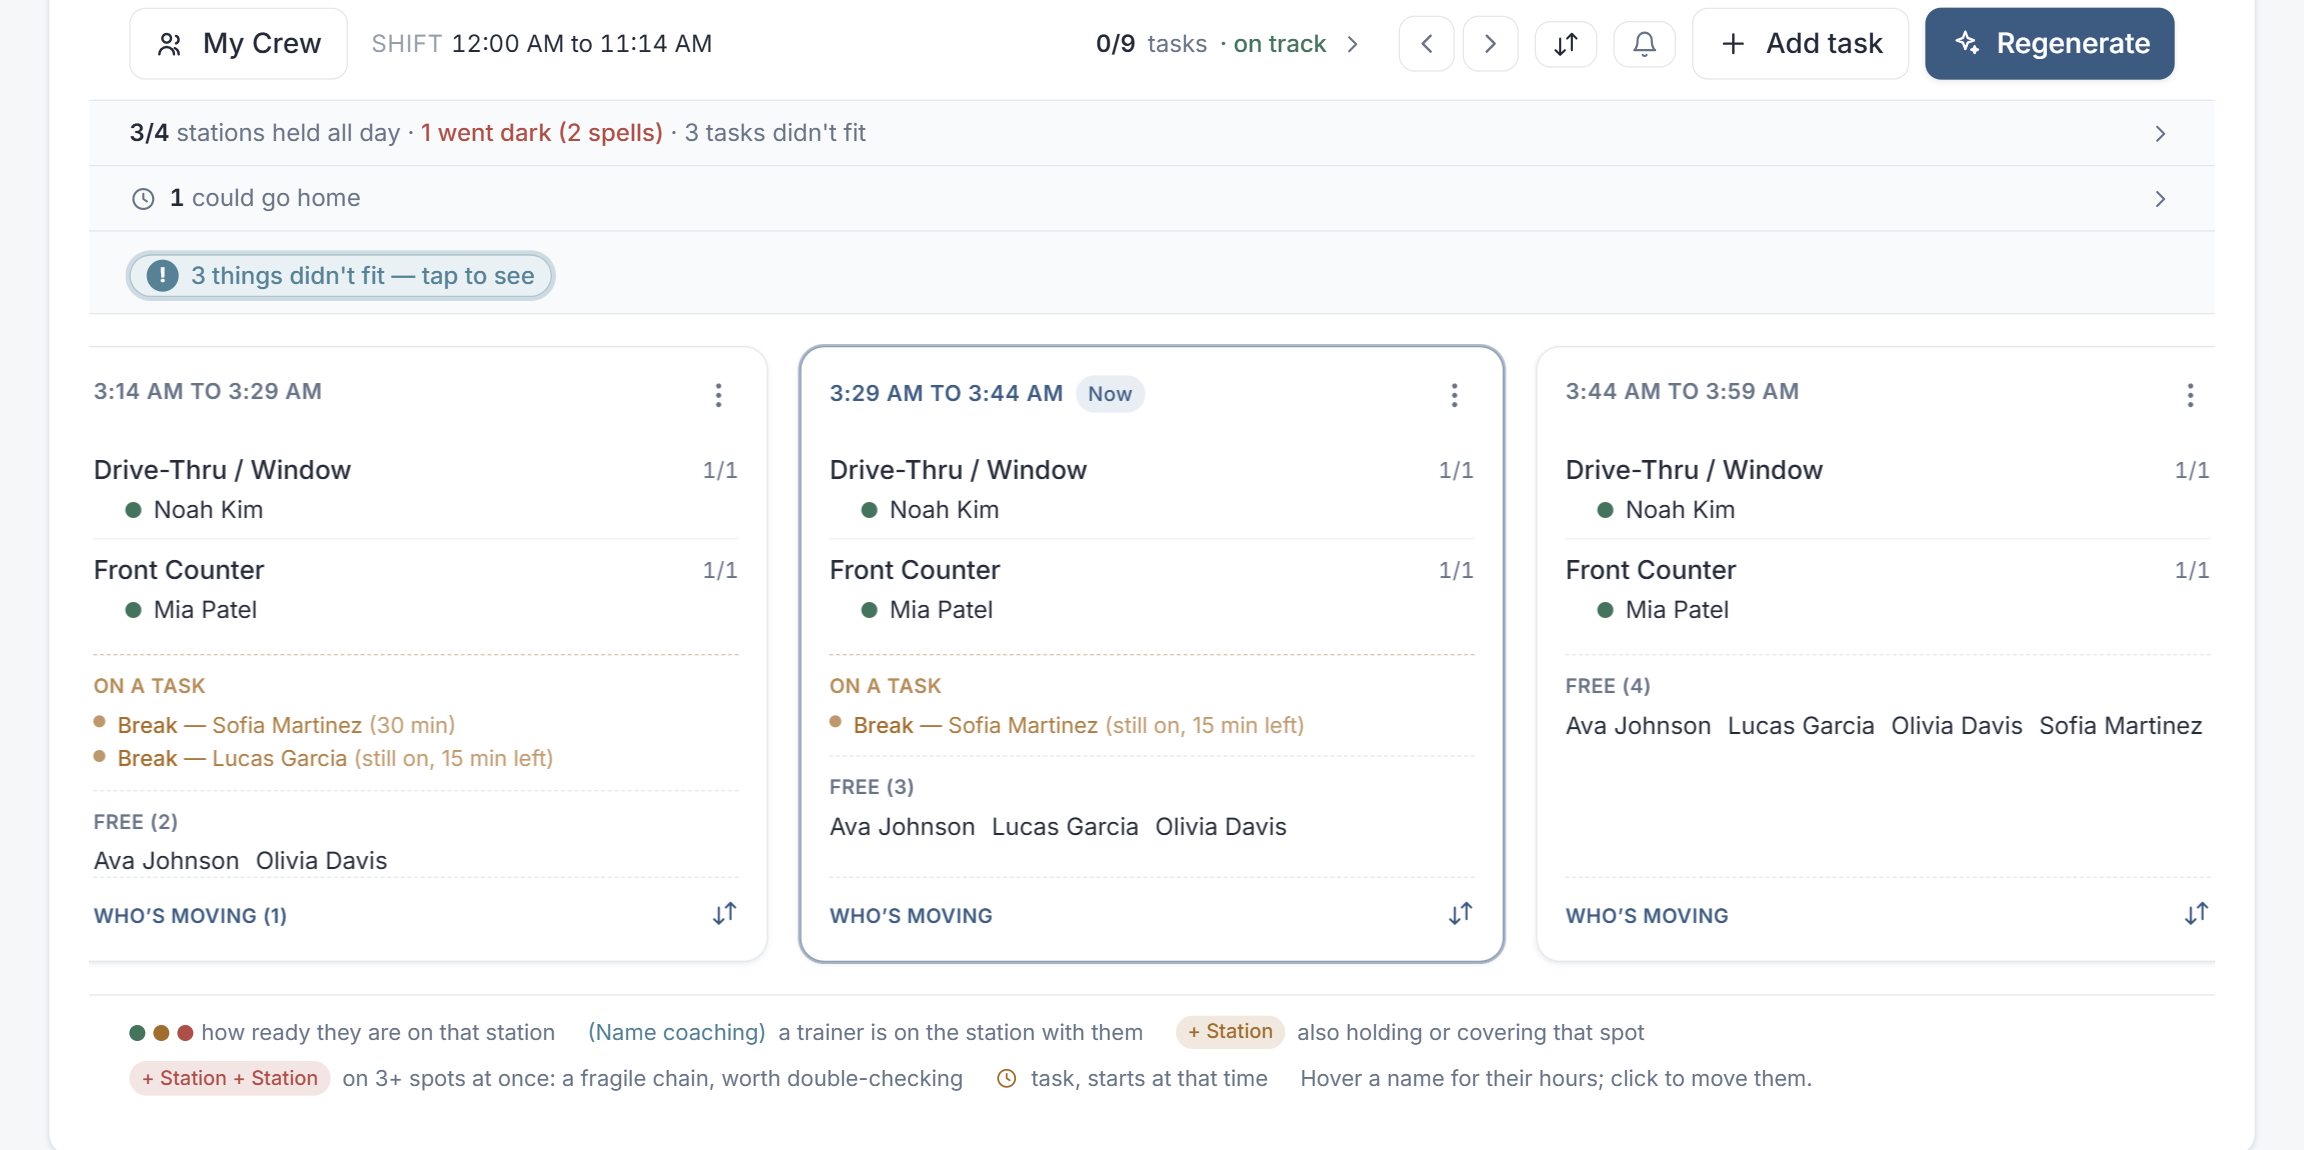Click the Add task button
The height and width of the screenshot is (1150, 2304).
pyautogui.click(x=1800, y=44)
